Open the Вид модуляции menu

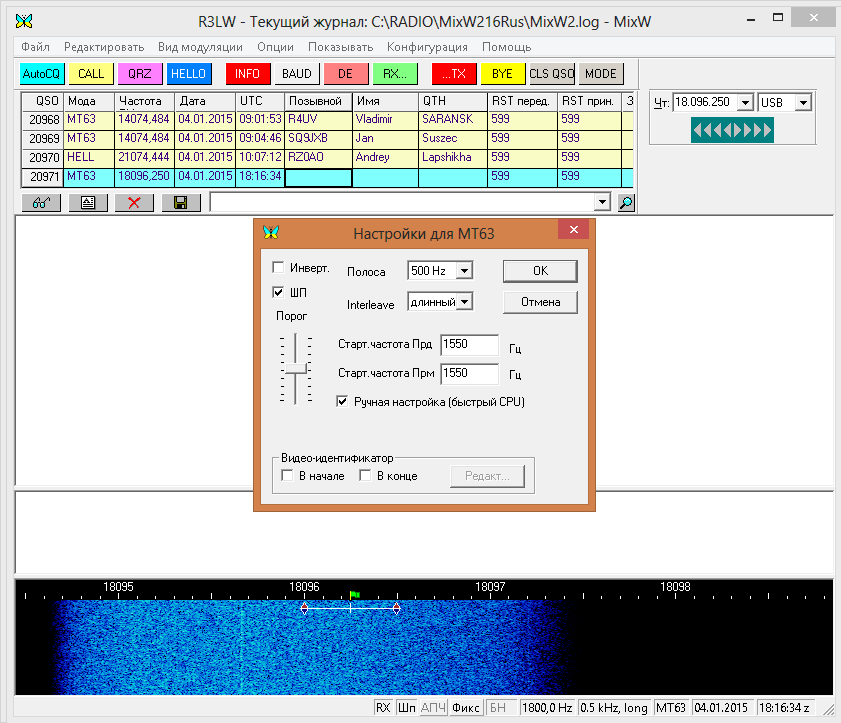[x=200, y=47]
